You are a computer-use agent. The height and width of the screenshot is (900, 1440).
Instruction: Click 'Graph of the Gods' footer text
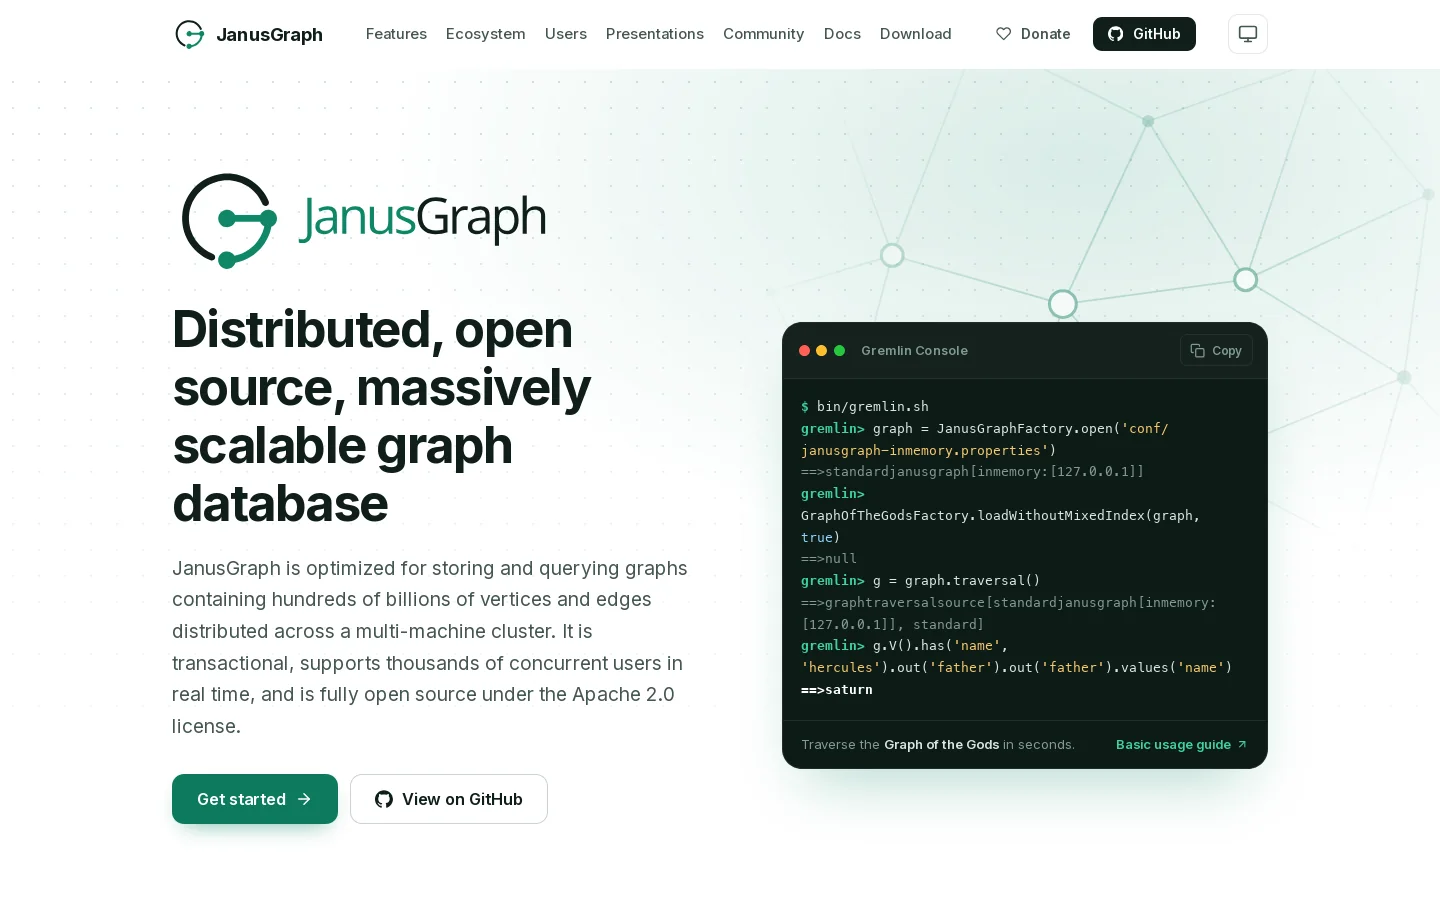[941, 744]
